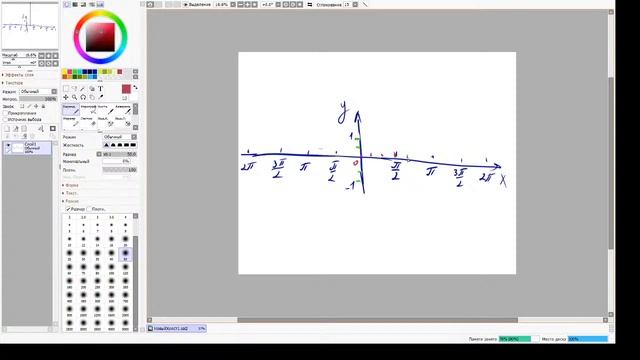The image size is (640, 360).
Task: Adjust the Непрозр. opacity slider
Action: click(x=38, y=99)
